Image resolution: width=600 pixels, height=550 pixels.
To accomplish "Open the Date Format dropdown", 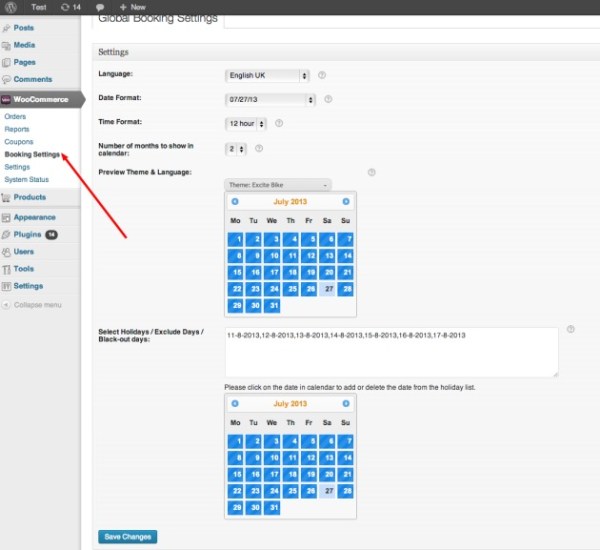I will 271,99.
